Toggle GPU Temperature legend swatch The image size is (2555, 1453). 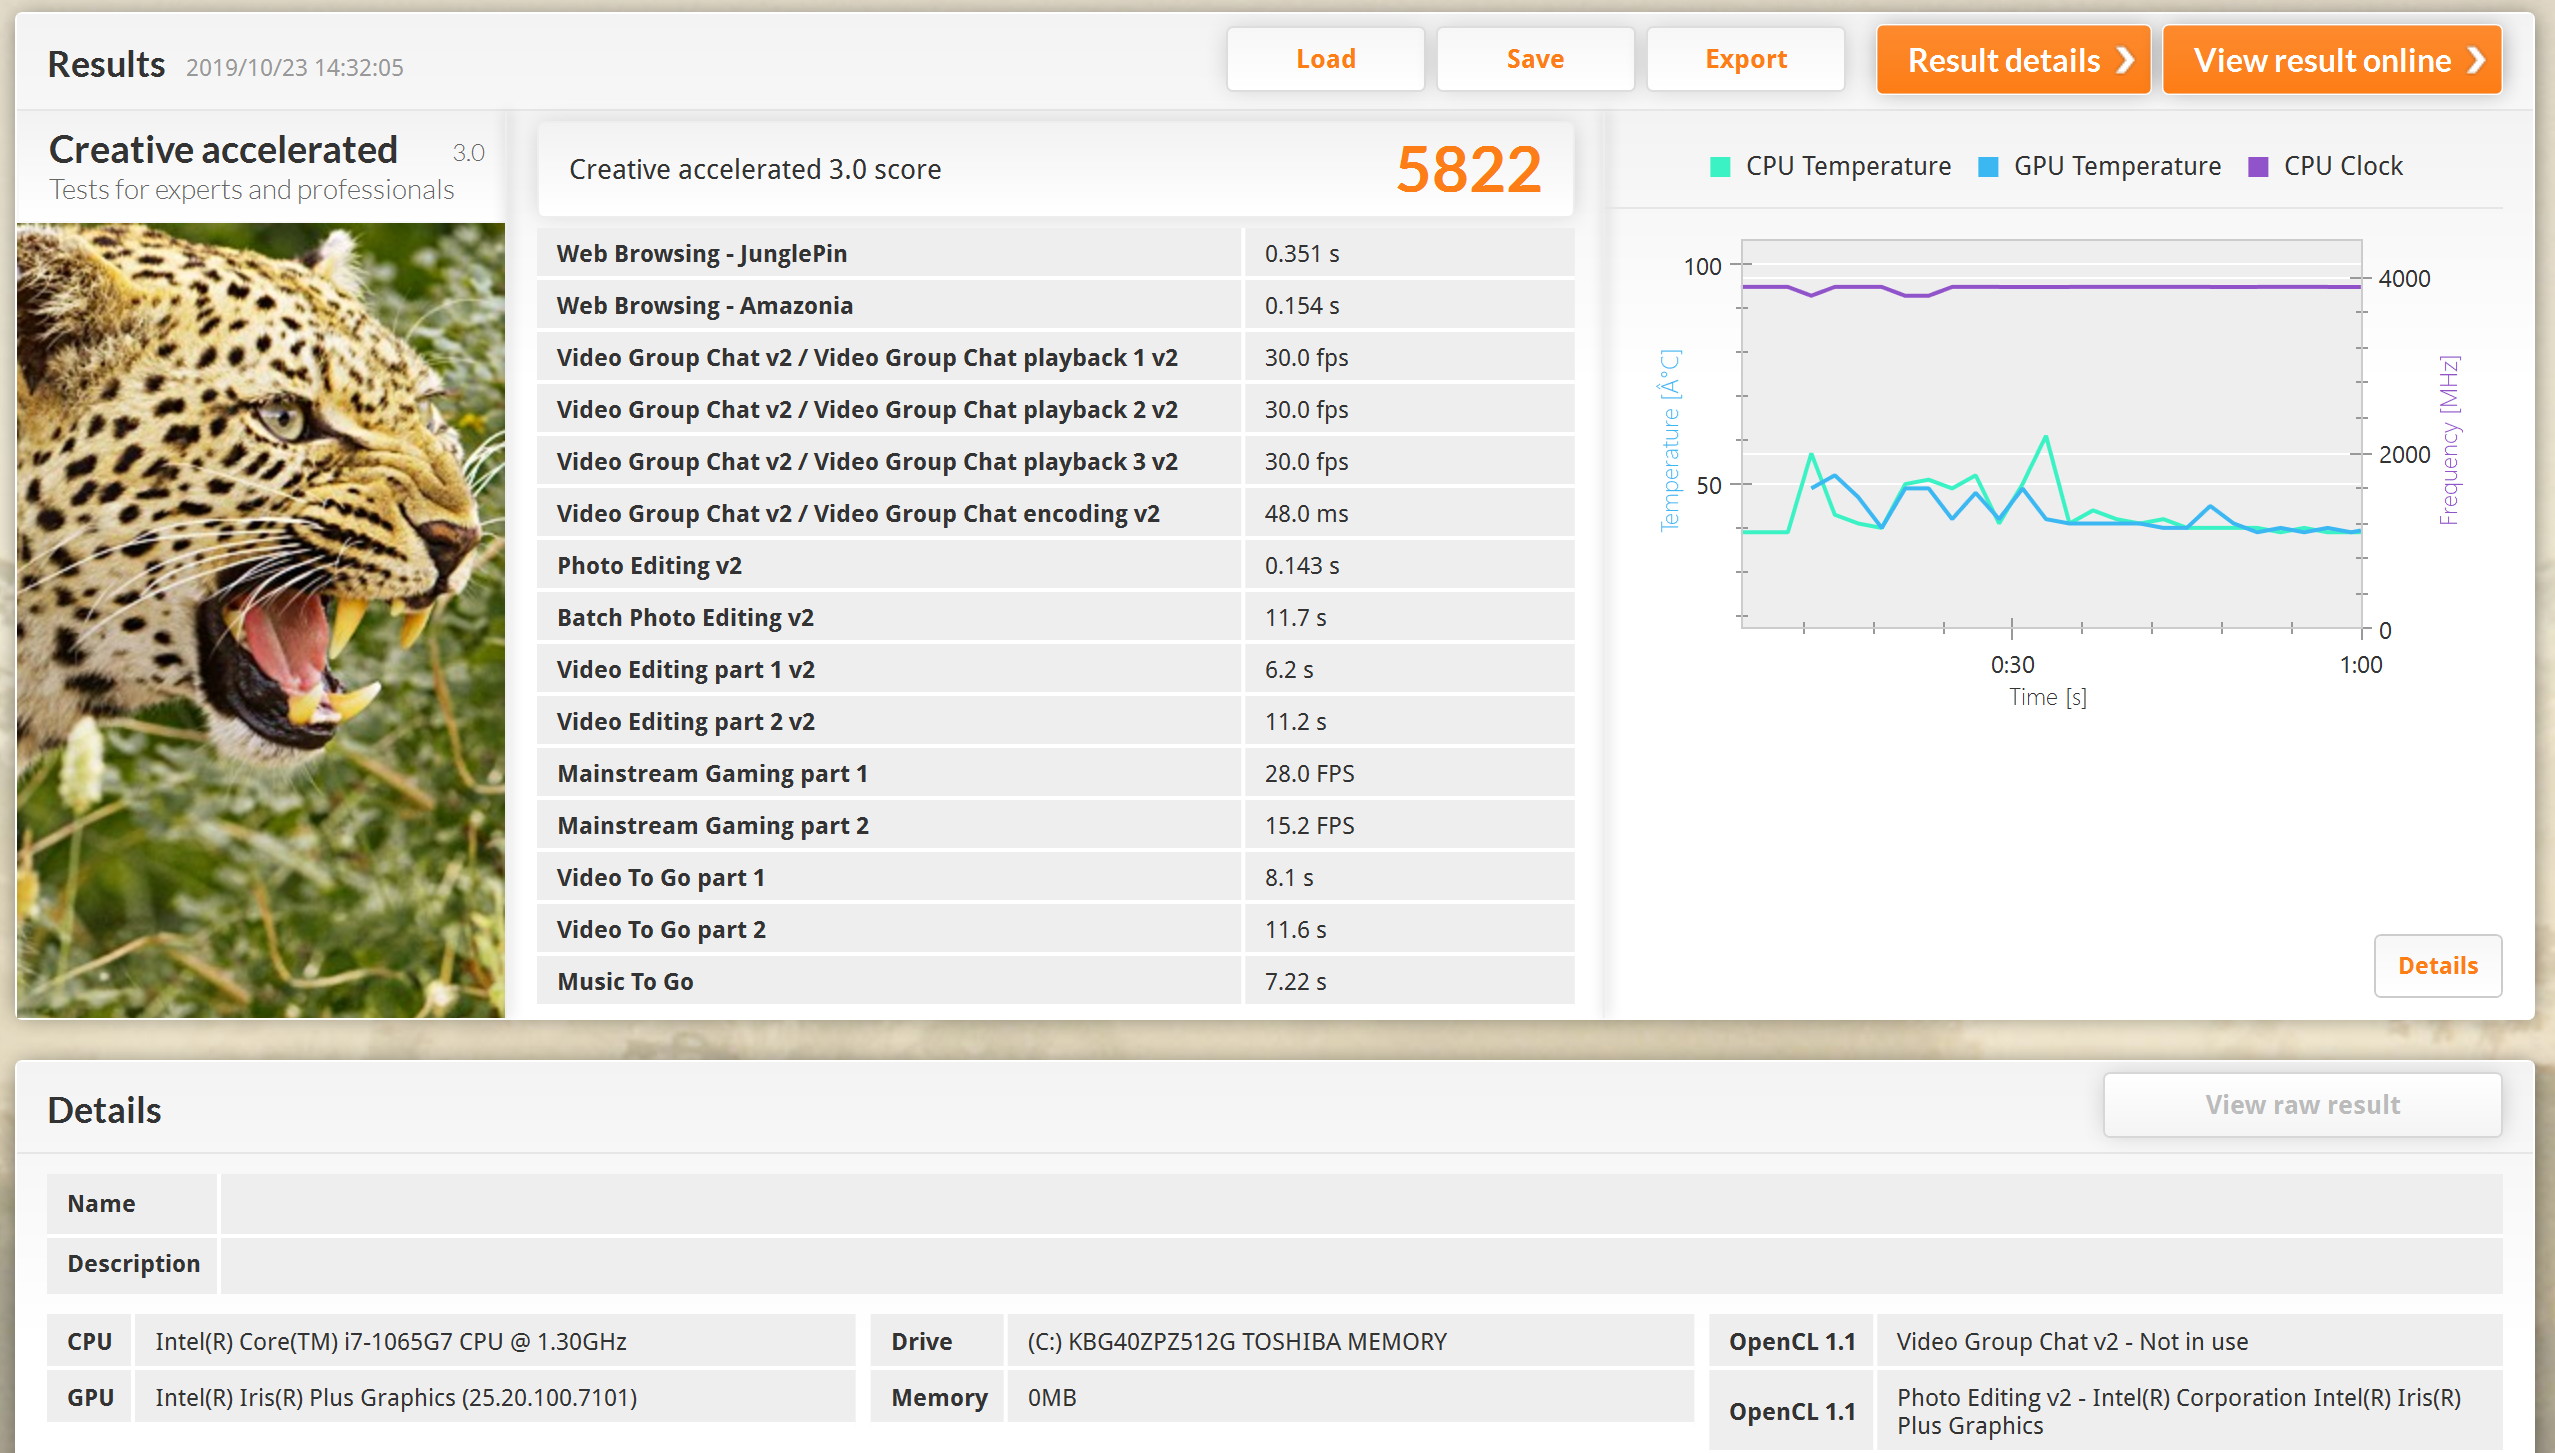[1988, 167]
